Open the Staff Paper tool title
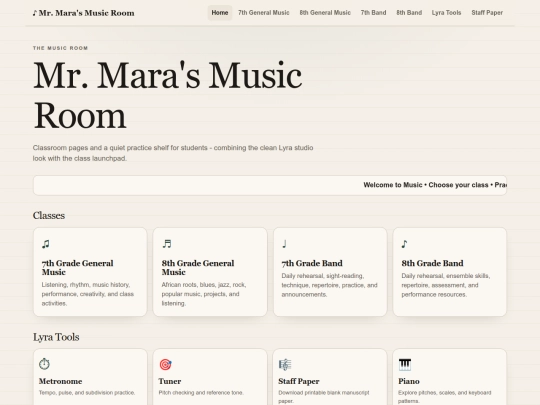Viewport: 540px width, 405px height. click(x=299, y=381)
